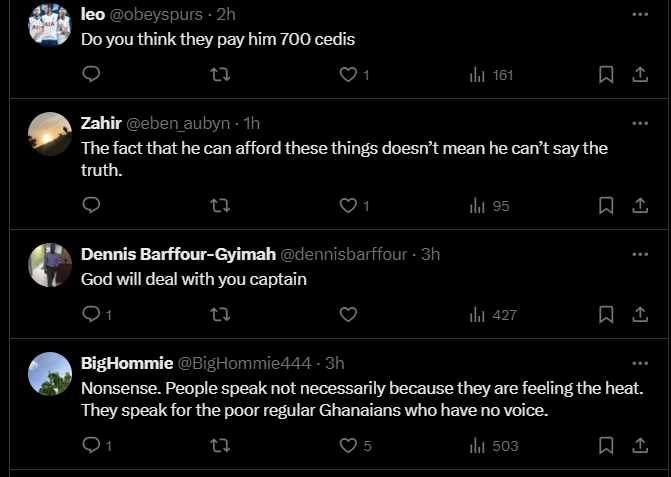Share Zahir's tweet
This screenshot has height=477, width=671.
click(640, 205)
